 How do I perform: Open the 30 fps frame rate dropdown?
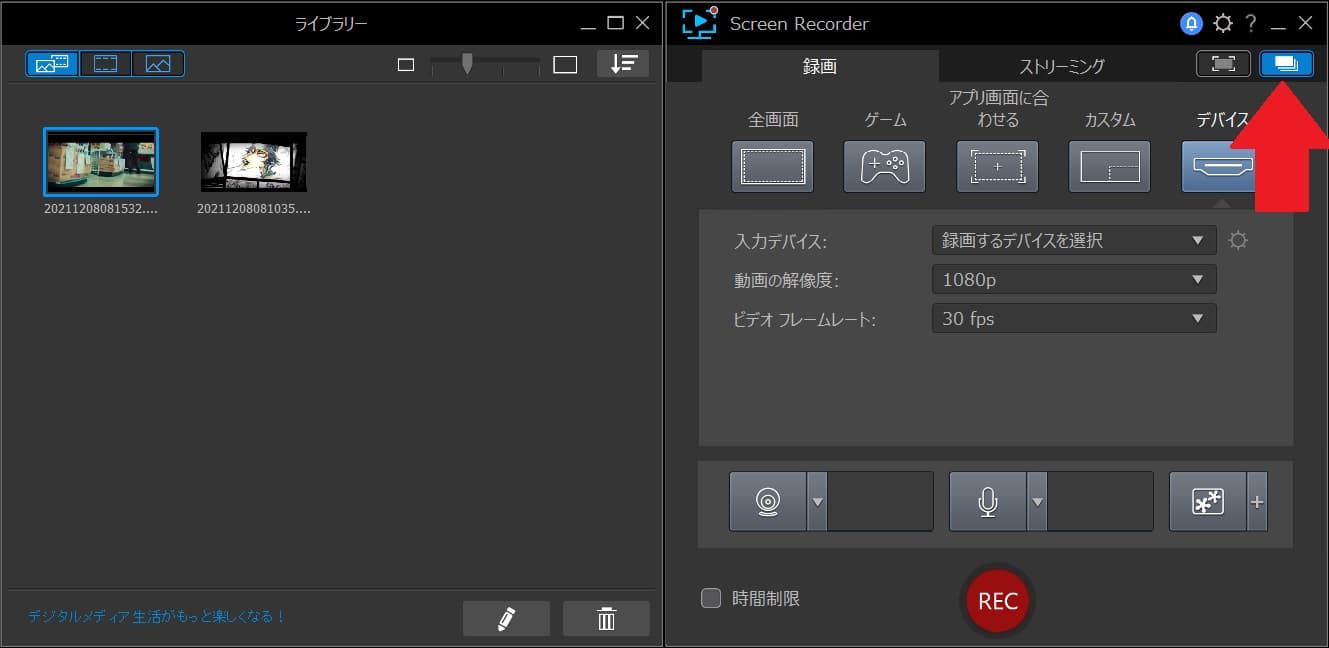pos(1073,318)
